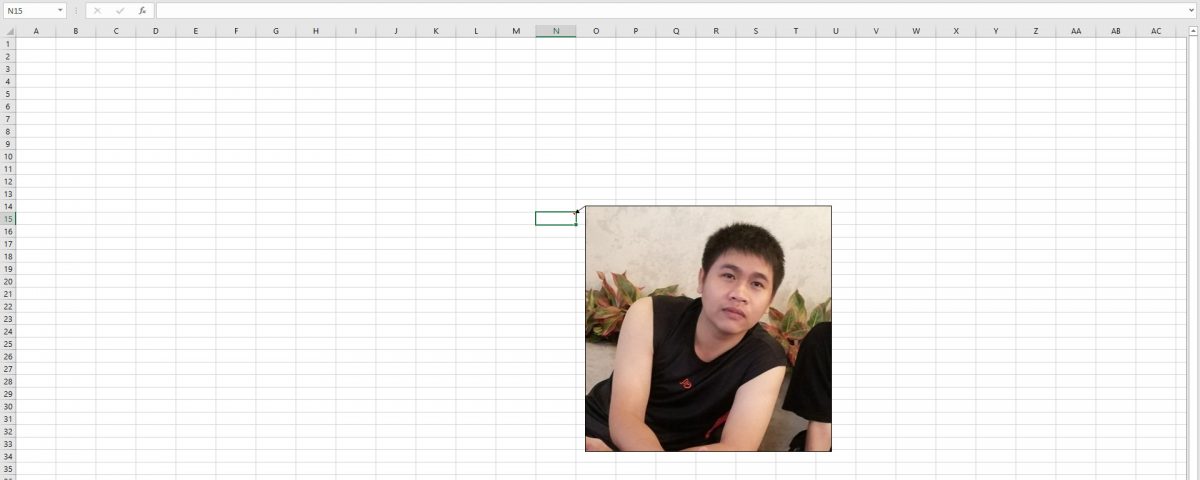Viewport: 1200px width, 480px height.
Task: Click the Select All corner triangle
Action: [9, 31]
